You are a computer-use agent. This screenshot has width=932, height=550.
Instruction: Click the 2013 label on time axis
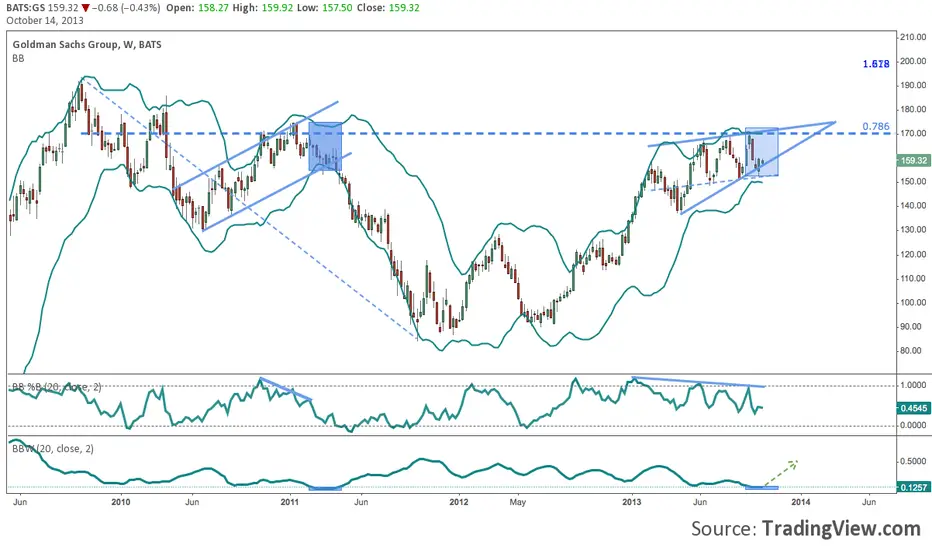click(x=632, y=502)
